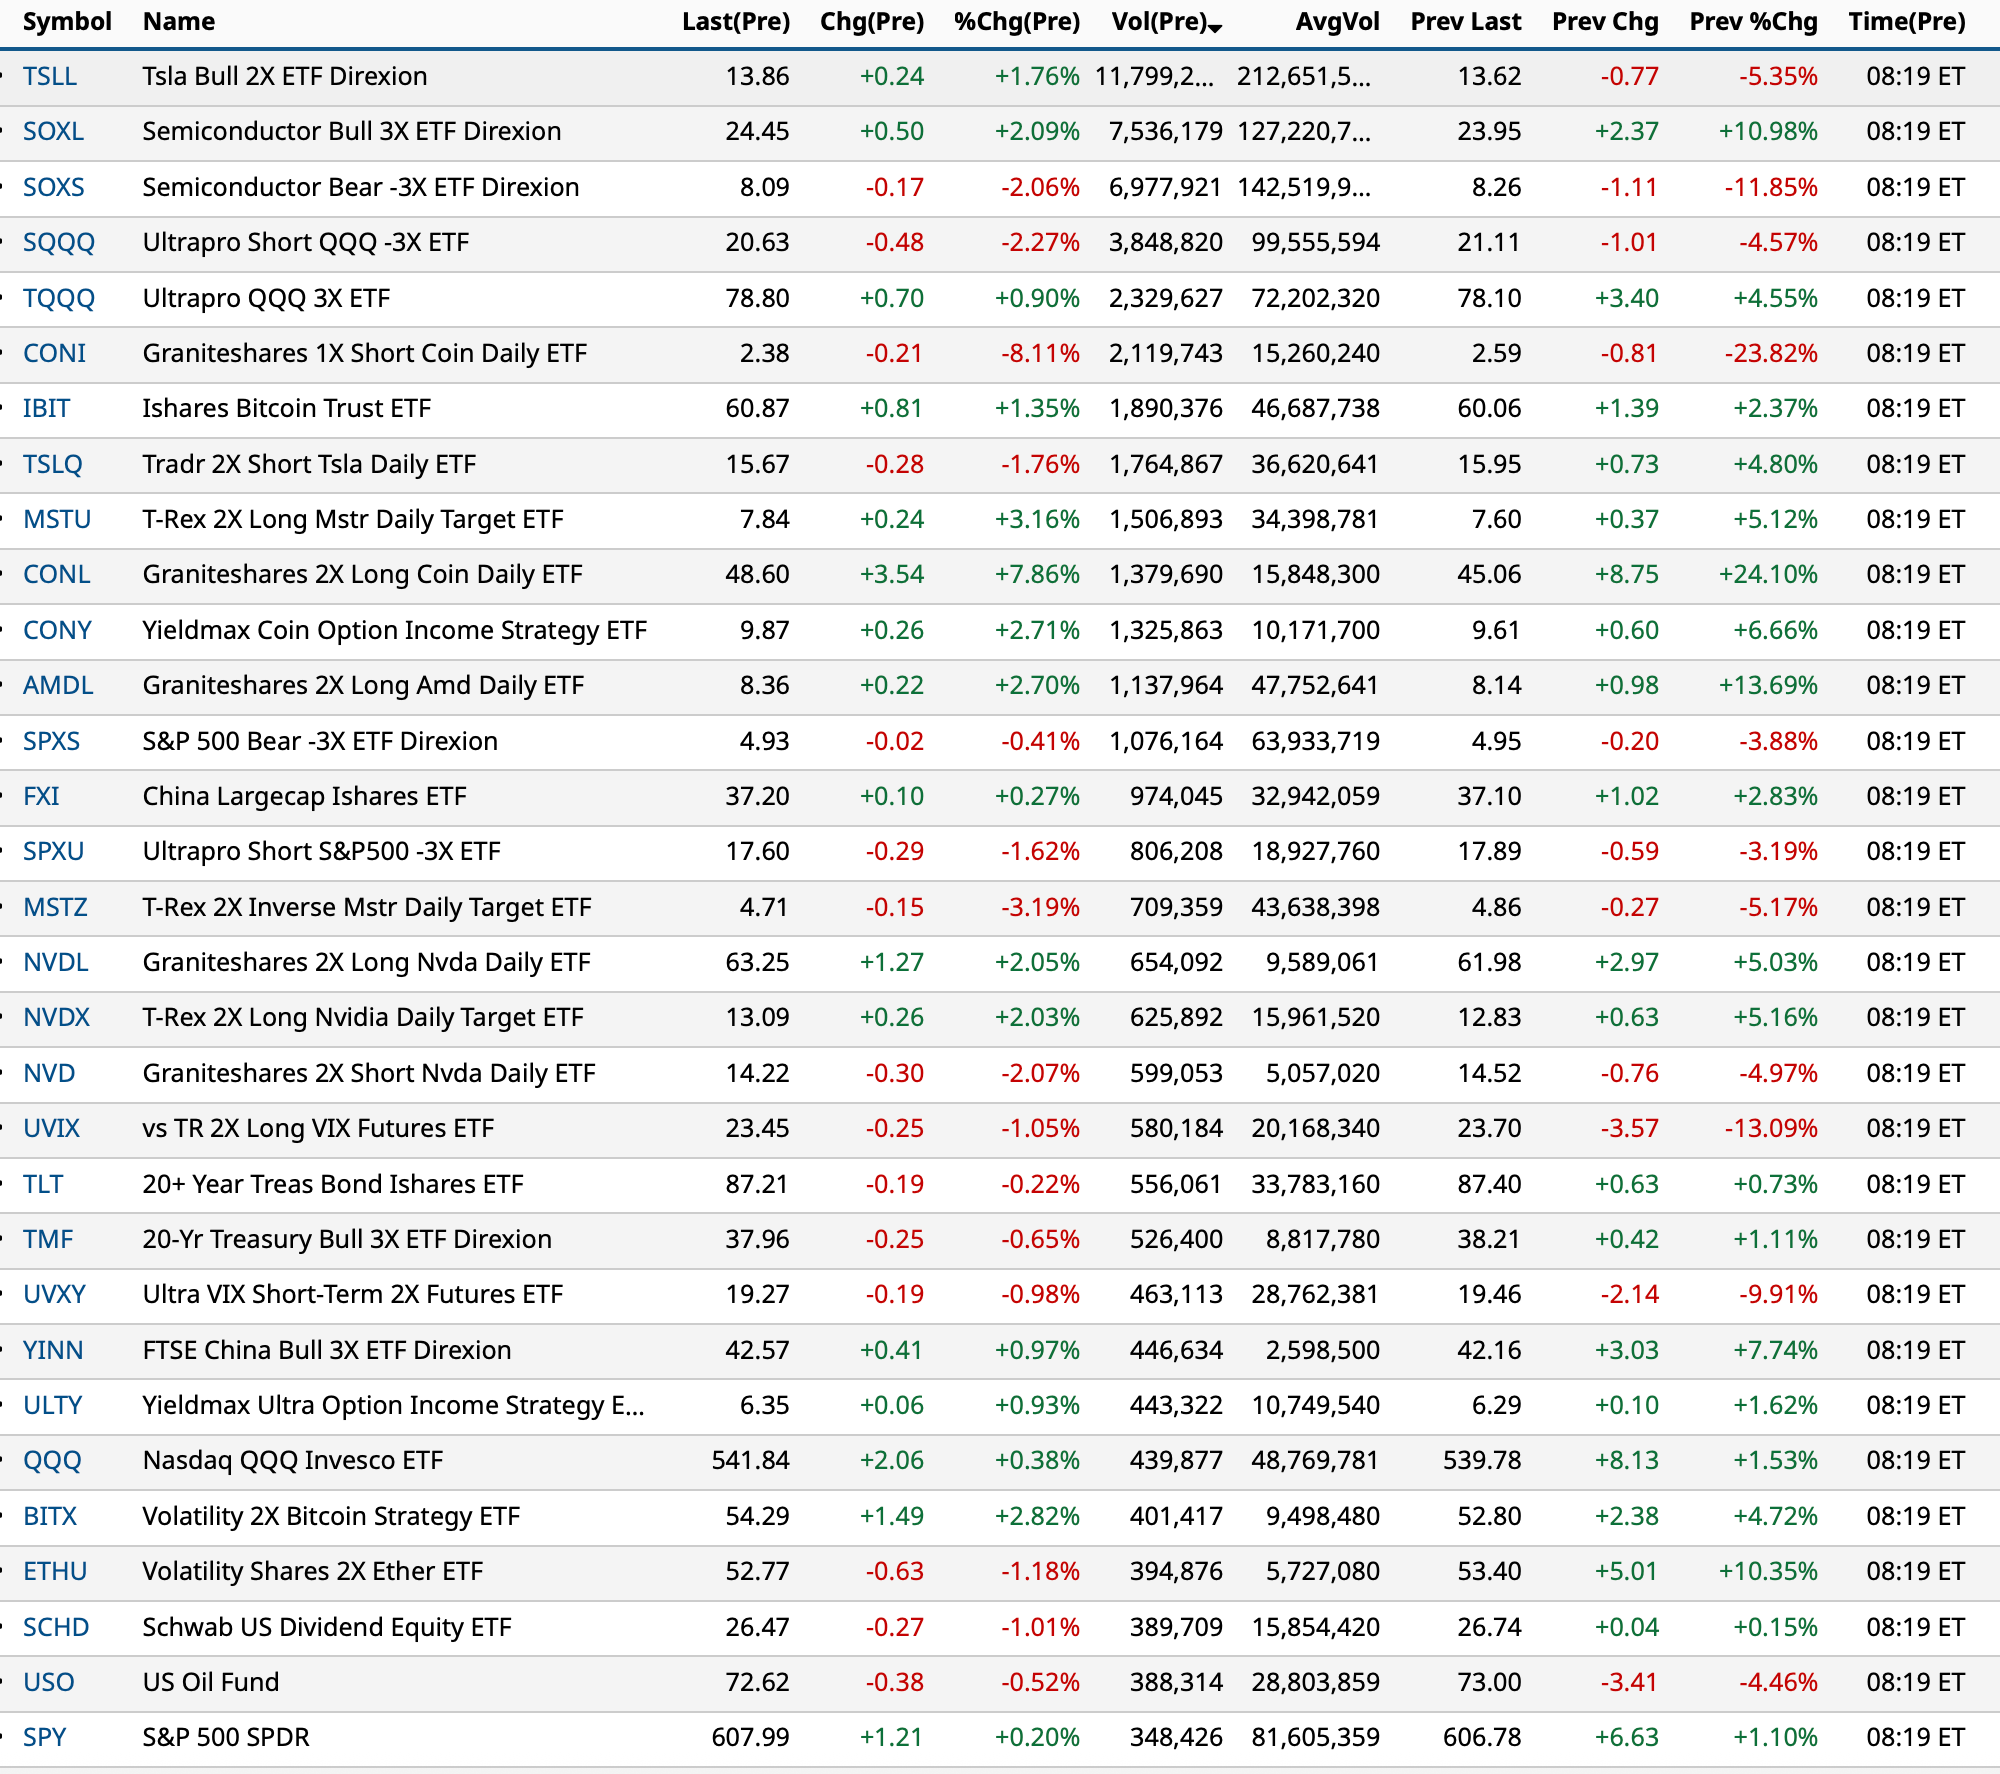Open the QQQ symbol link
Screen dimensions: 2000x1774
(x=52, y=1460)
